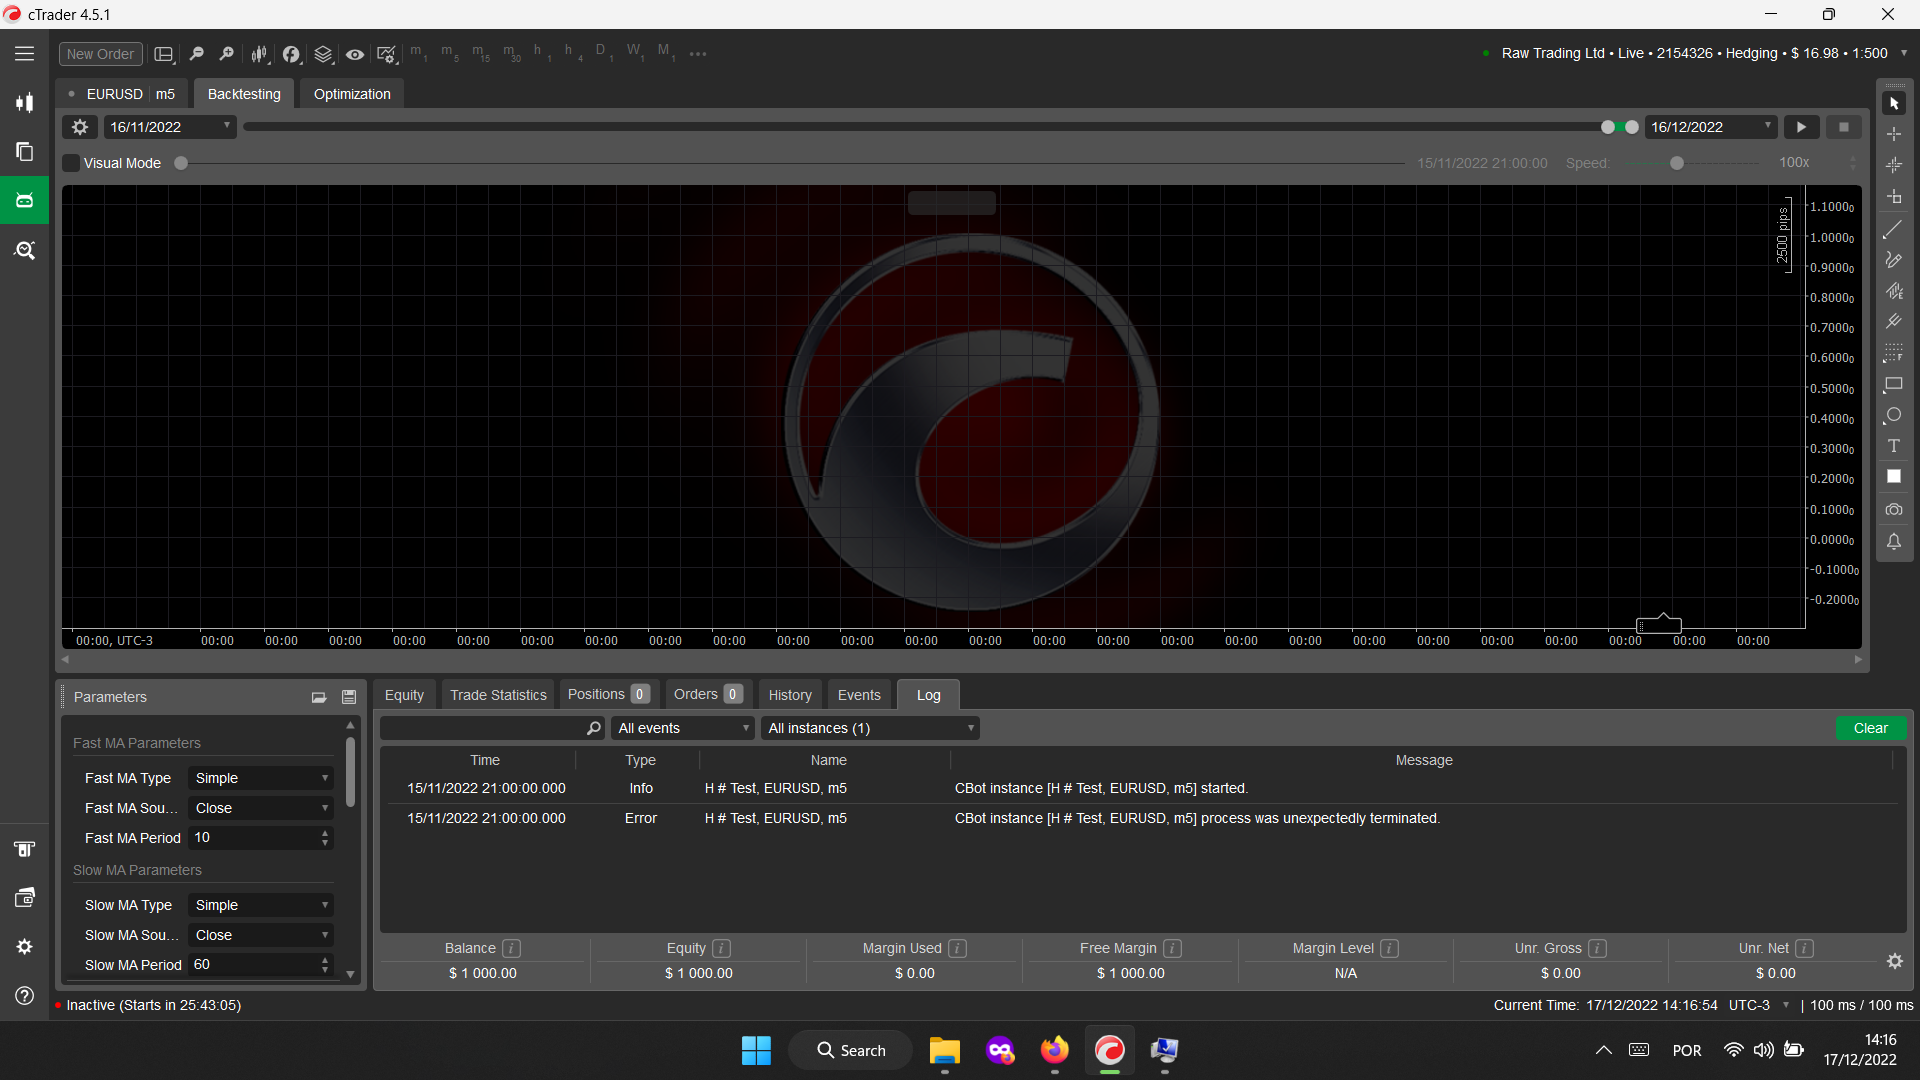The width and height of the screenshot is (1920, 1080).
Task: Select the Fibonacci retracement tool
Action: pyautogui.click(x=1894, y=353)
